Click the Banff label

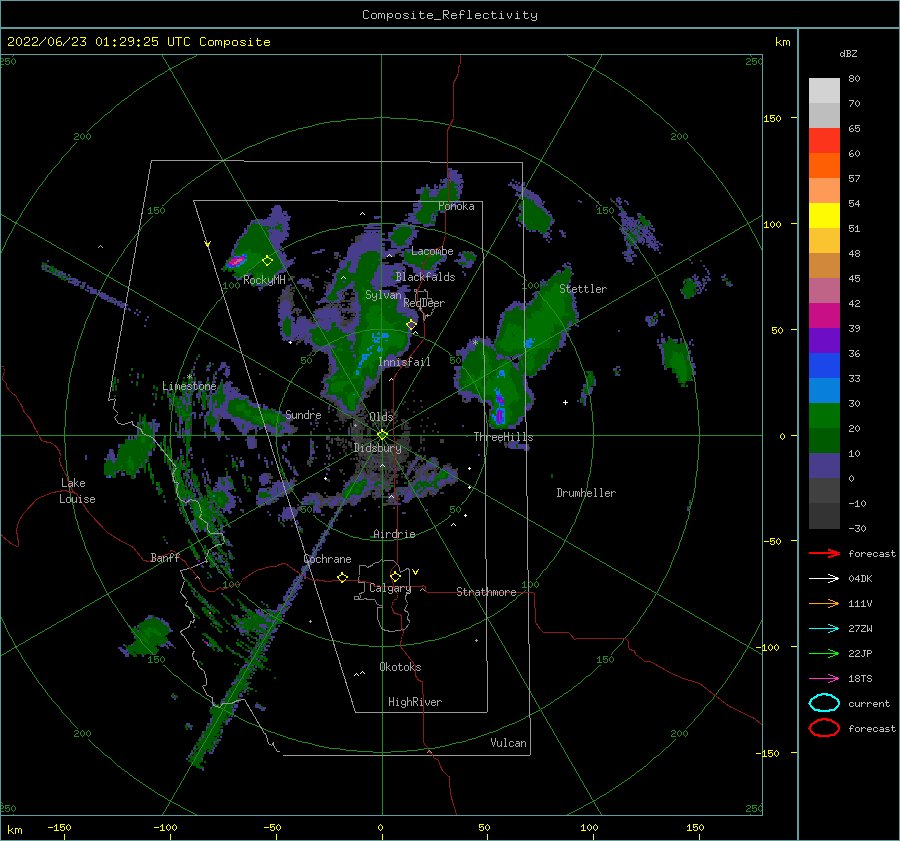click(165, 557)
